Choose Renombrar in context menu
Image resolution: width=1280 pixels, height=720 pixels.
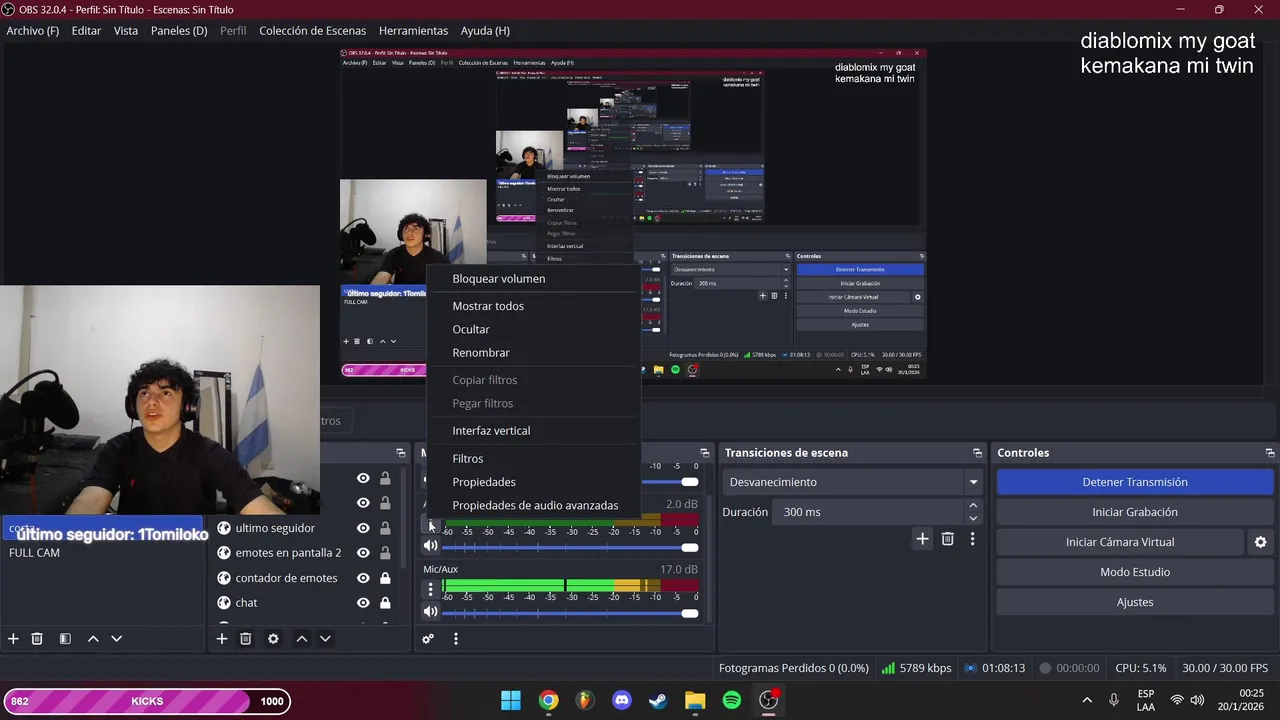(x=533, y=353)
